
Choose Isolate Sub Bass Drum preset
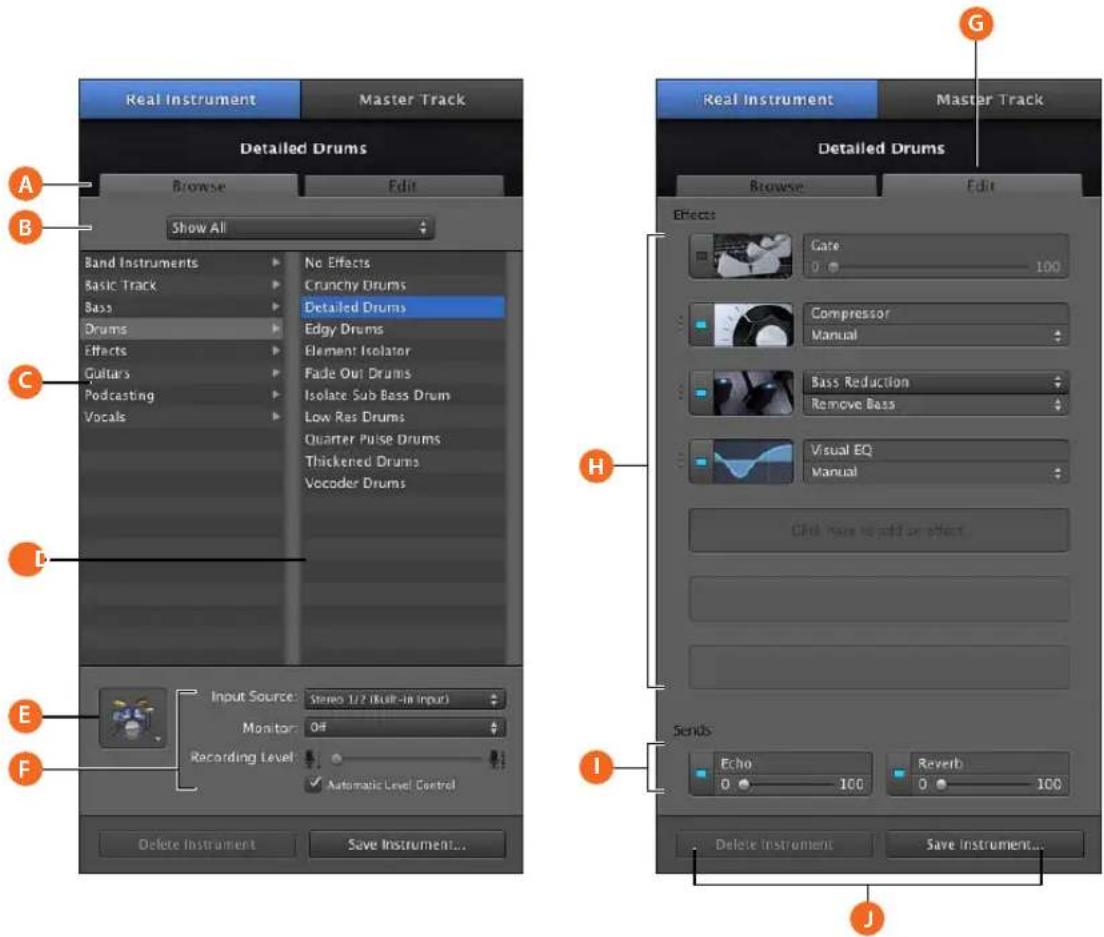click(403, 395)
